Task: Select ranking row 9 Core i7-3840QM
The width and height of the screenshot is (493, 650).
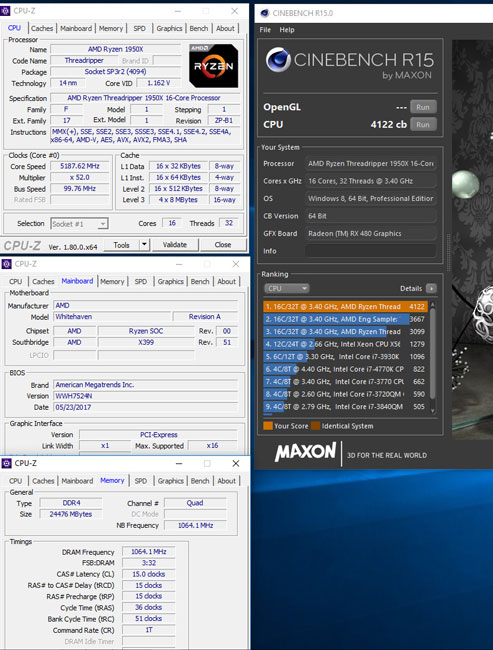Action: pyautogui.click(x=345, y=407)
